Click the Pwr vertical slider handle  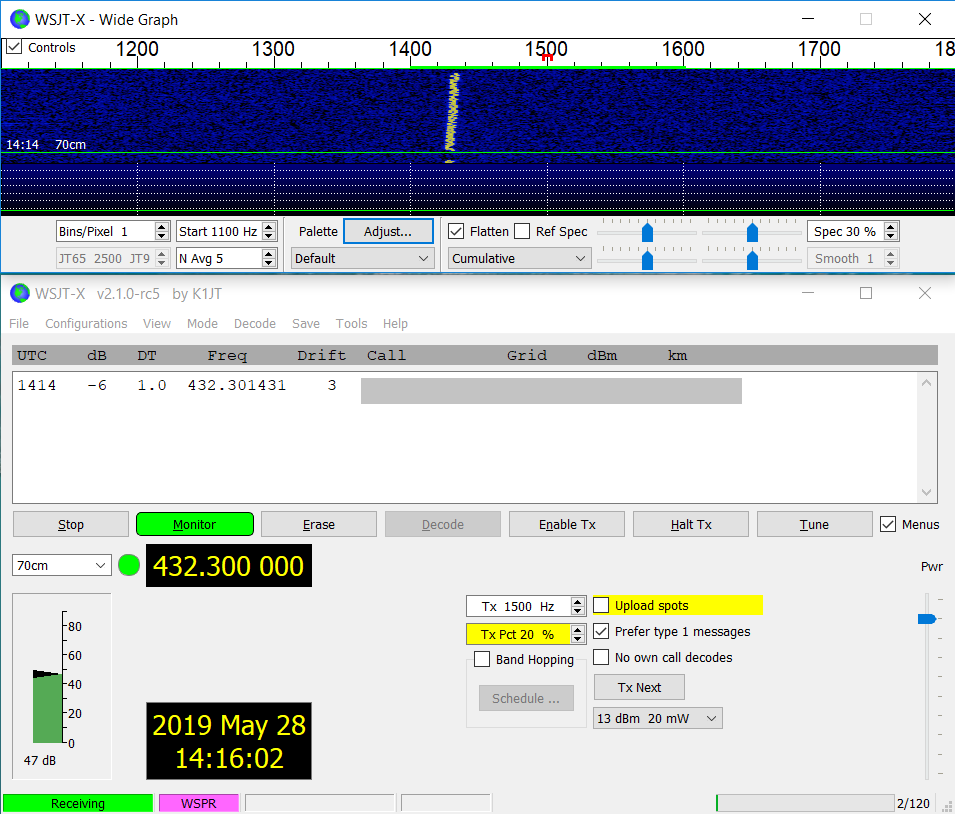click(x=926, y=619)
